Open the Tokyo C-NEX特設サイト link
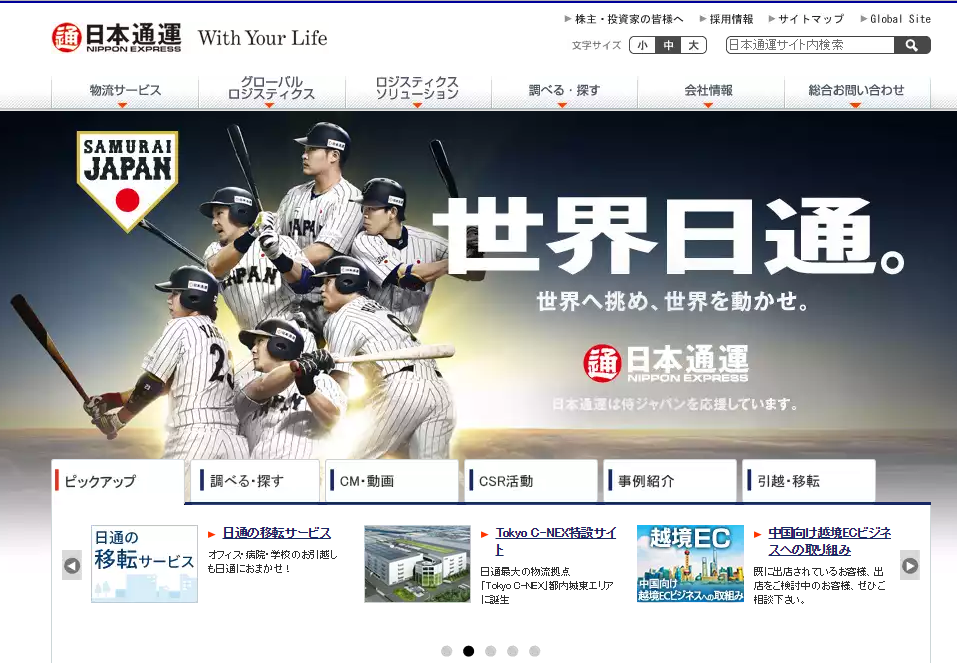 (x=555, y=541)
